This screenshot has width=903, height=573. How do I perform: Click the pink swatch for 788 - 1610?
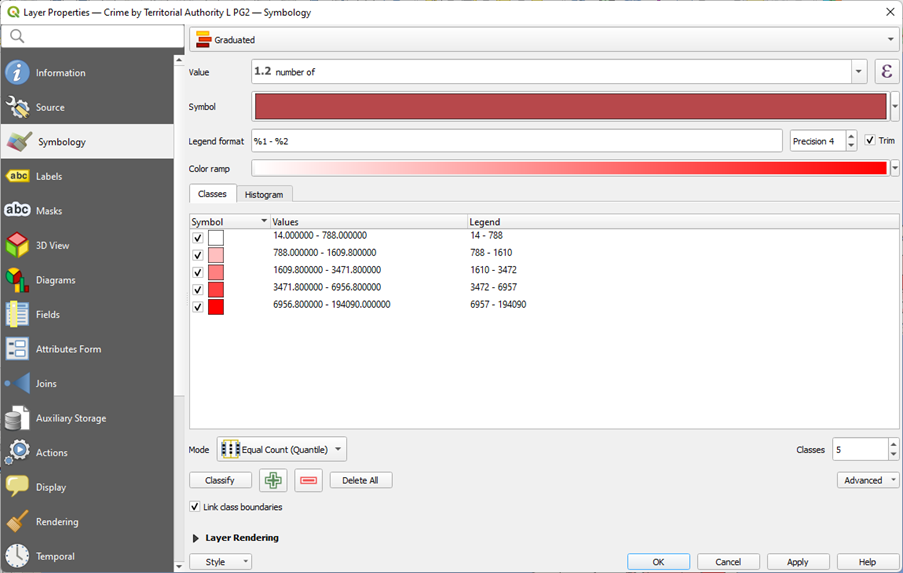216,255
